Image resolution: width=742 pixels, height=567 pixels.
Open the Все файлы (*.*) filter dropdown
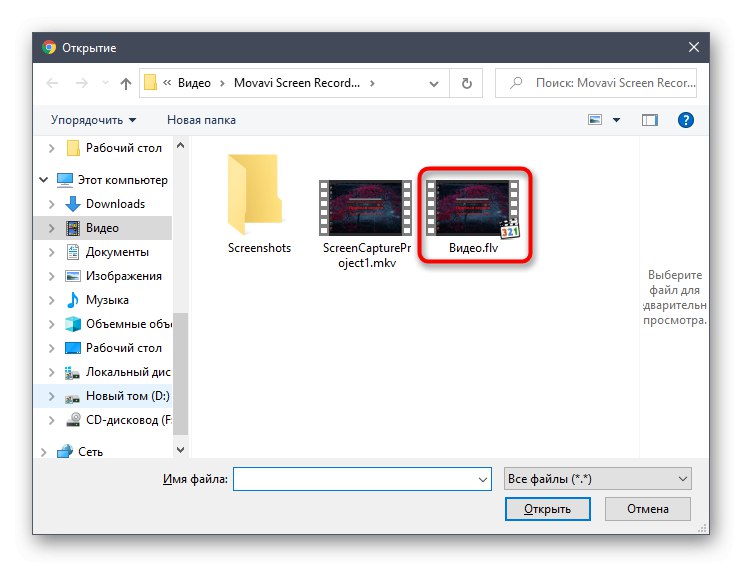tap(598, 479)
